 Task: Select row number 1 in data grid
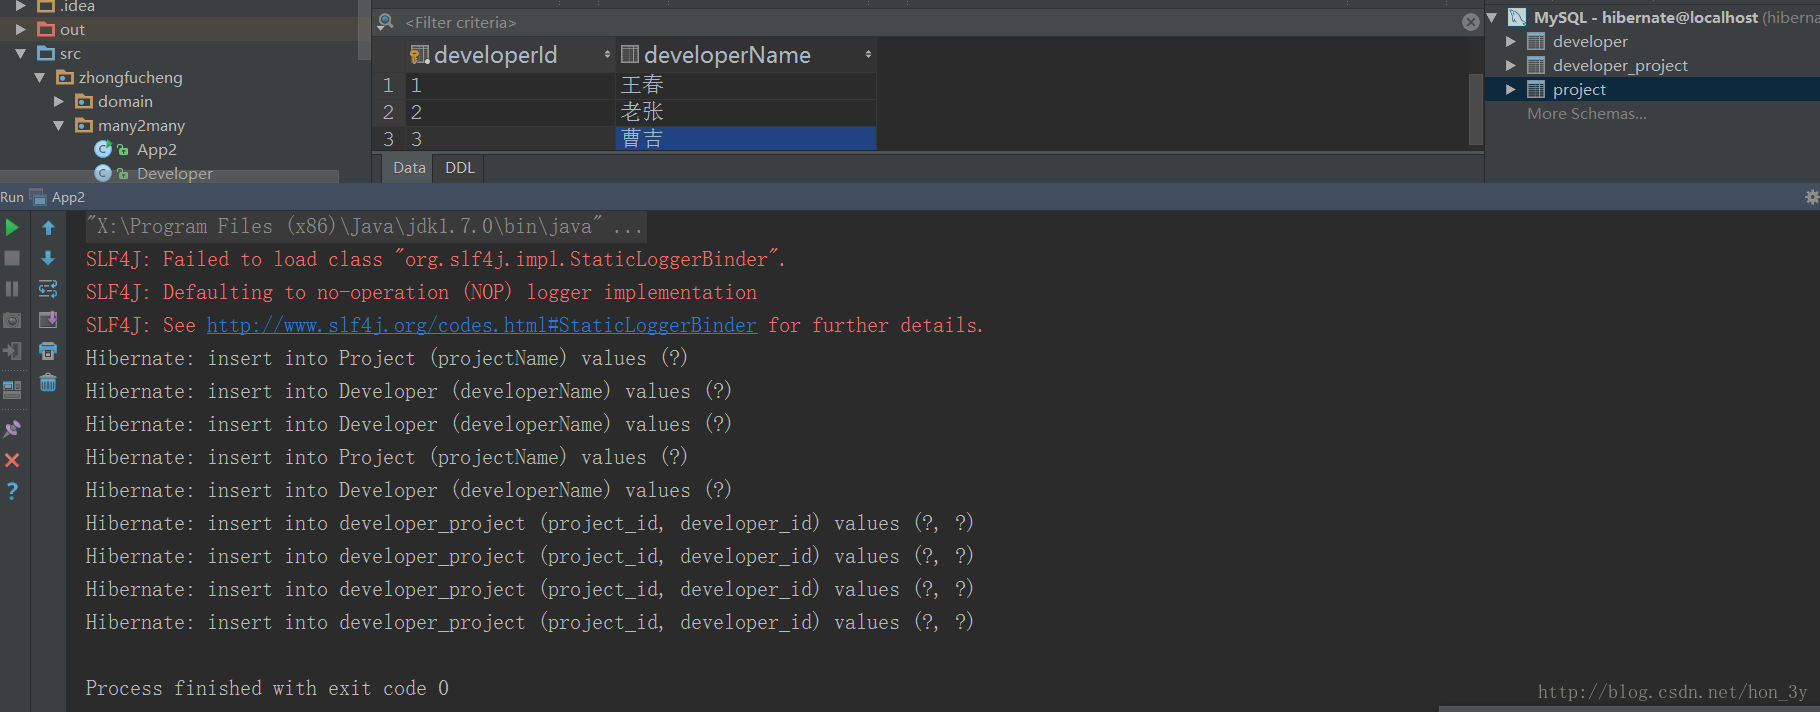pos(388,85)
